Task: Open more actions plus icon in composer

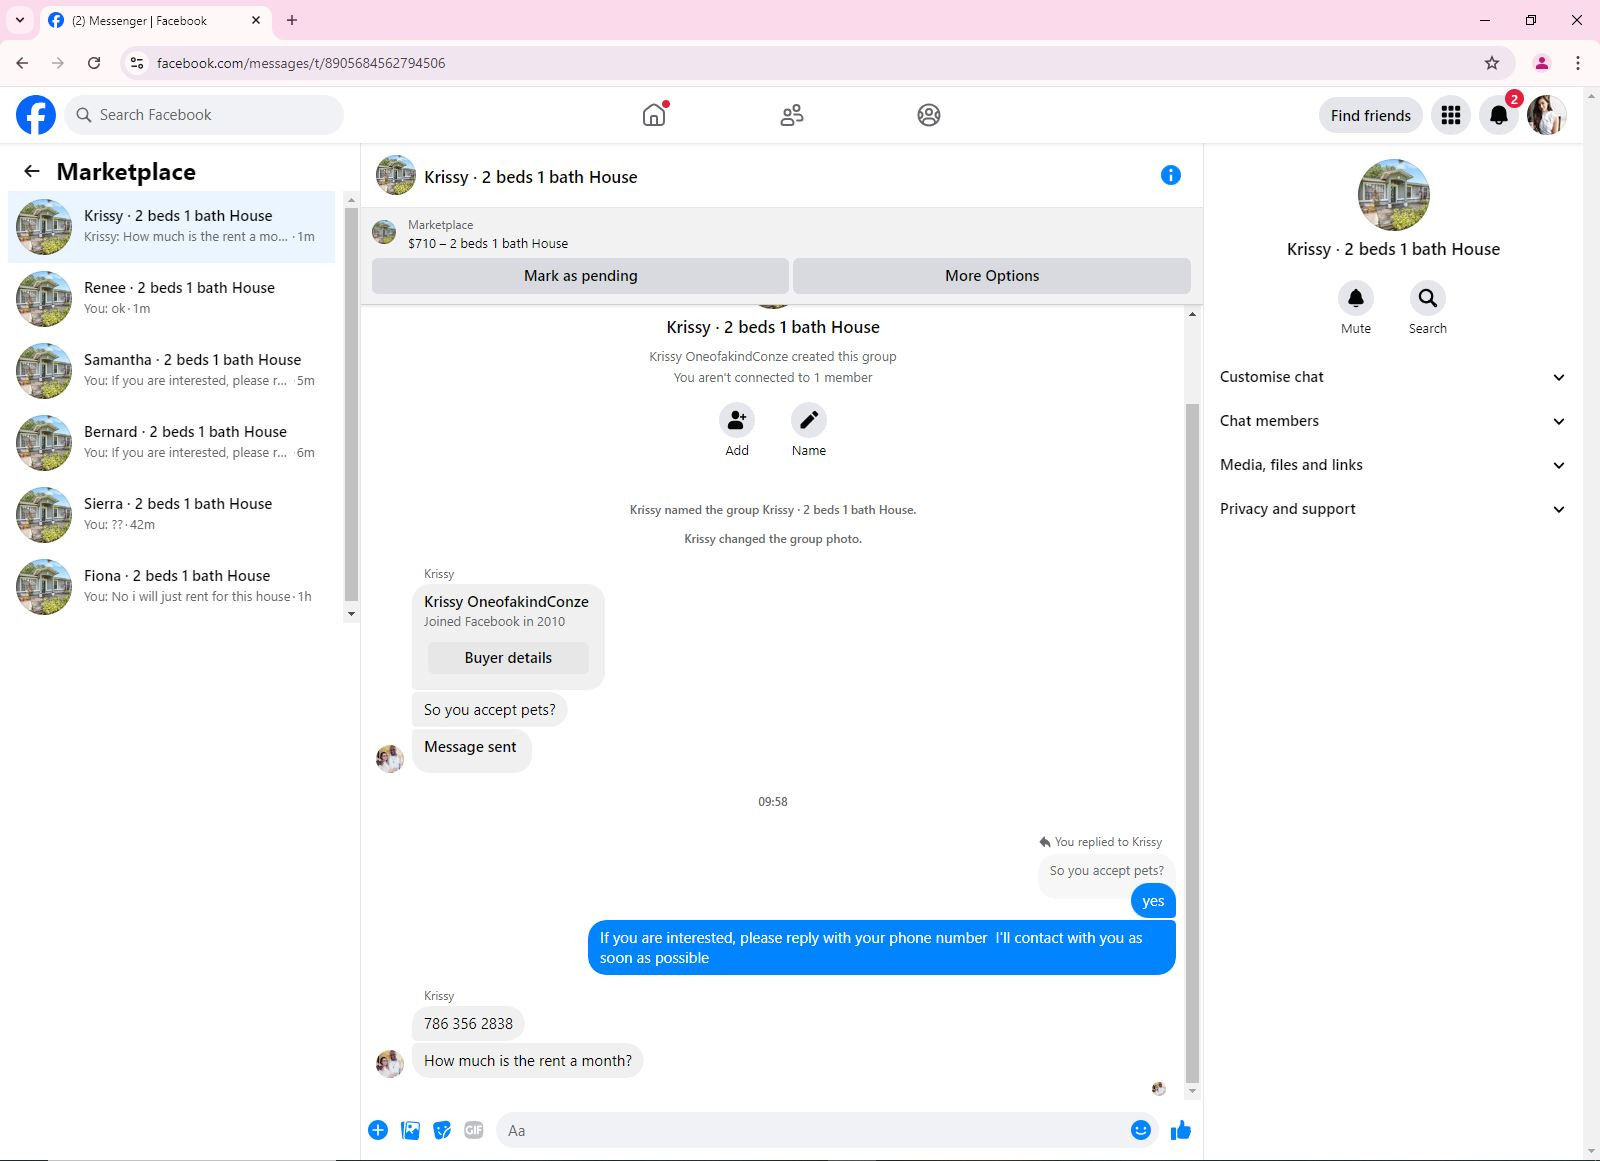Action: 378,1130
